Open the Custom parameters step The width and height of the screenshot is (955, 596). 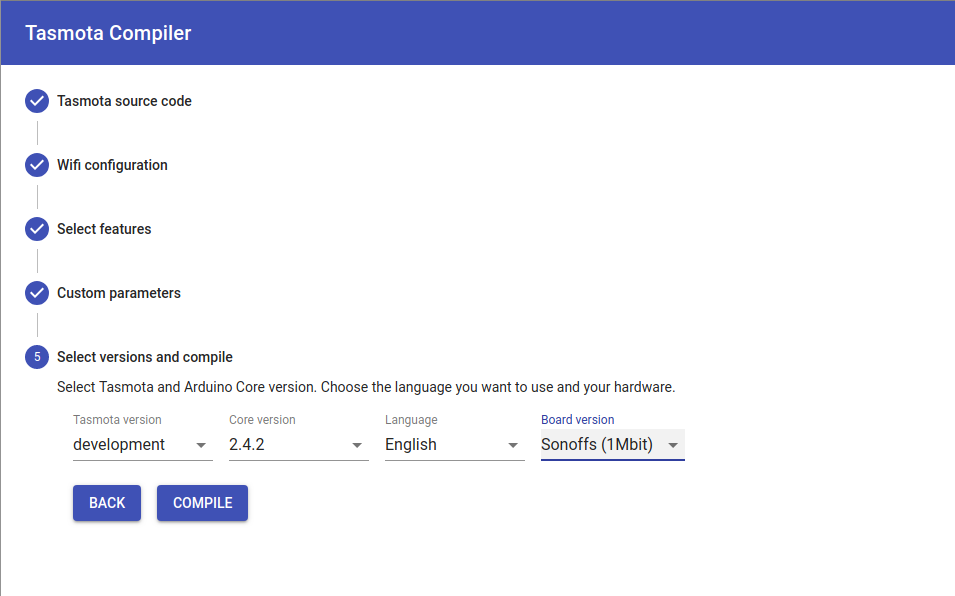[119, 293]
